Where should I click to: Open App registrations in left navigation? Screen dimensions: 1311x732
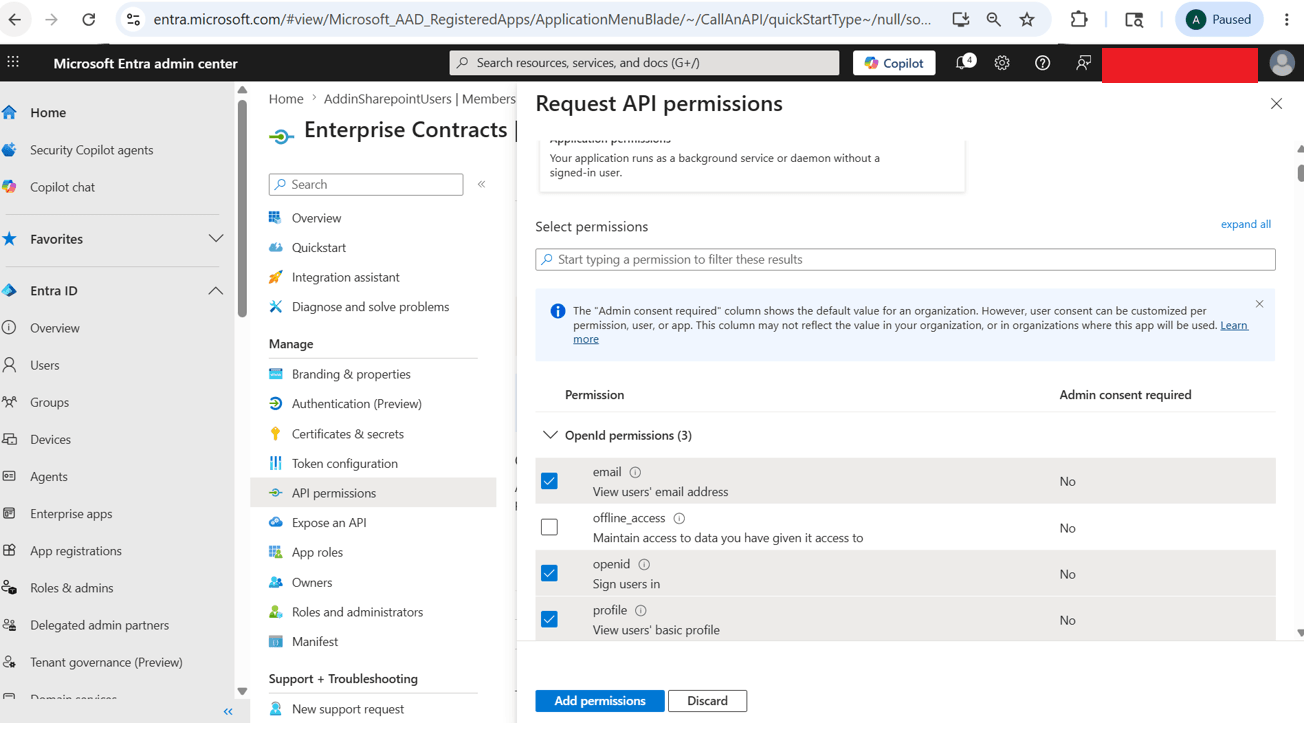(x=76, y=551)
